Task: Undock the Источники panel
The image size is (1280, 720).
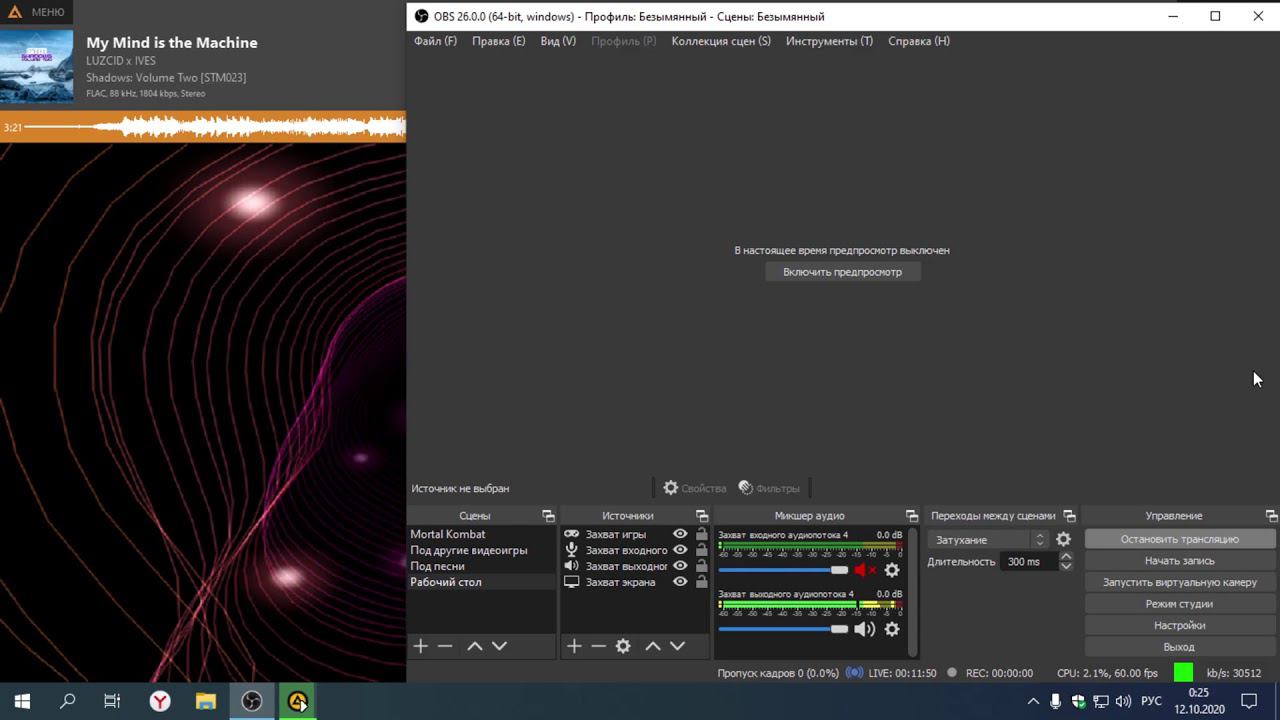Action: click(x=701, y=516)
